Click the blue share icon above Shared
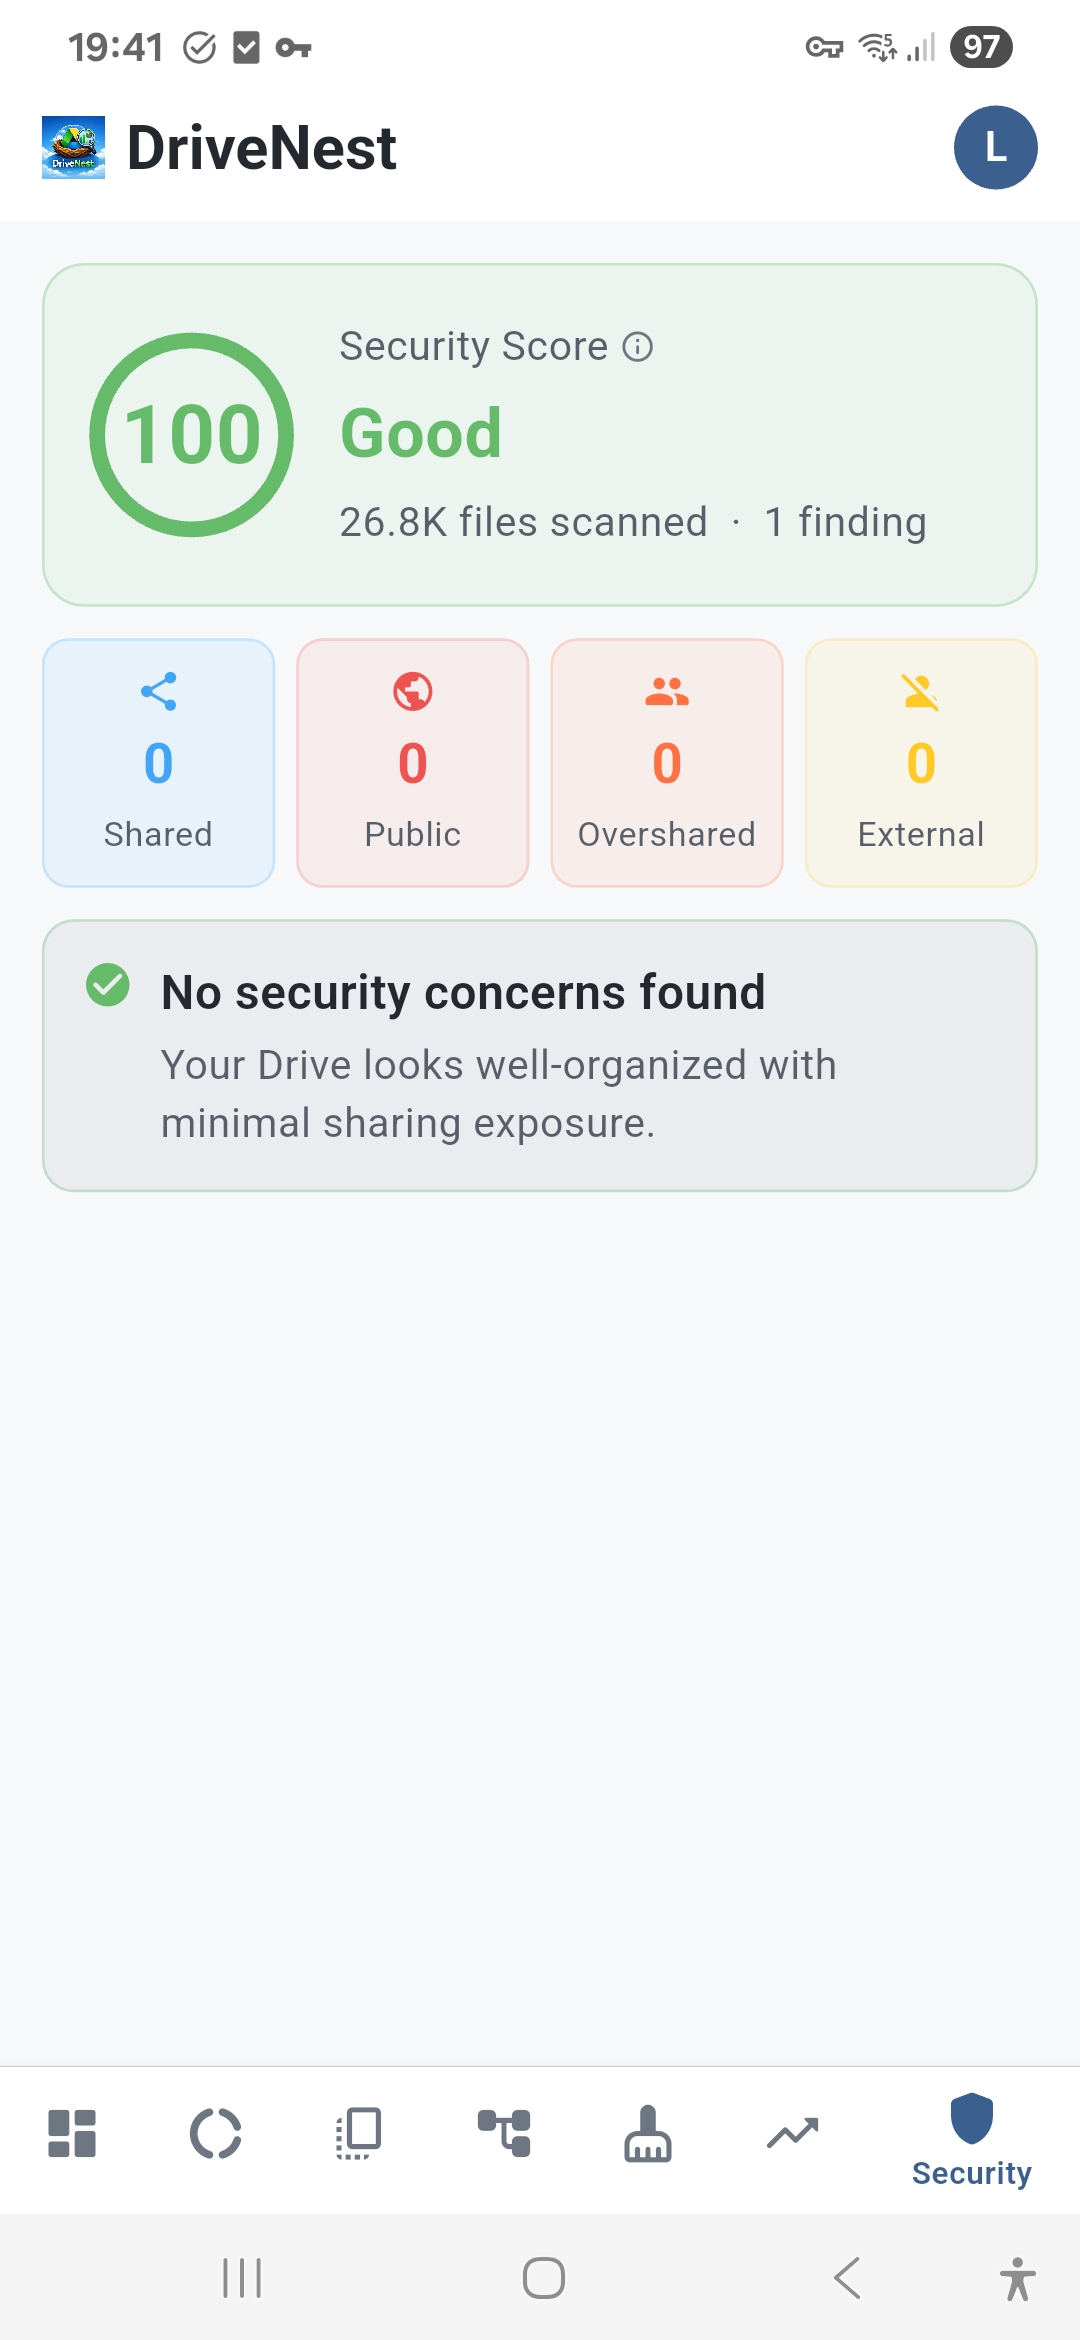Viewport: 1080px width, 2340px height. (158, 692)
